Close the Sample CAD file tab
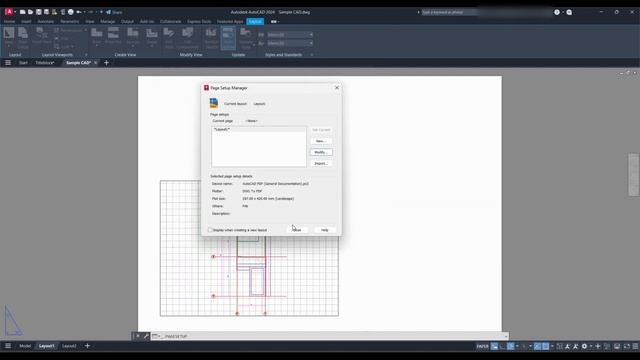 click(x=96, y=63)
